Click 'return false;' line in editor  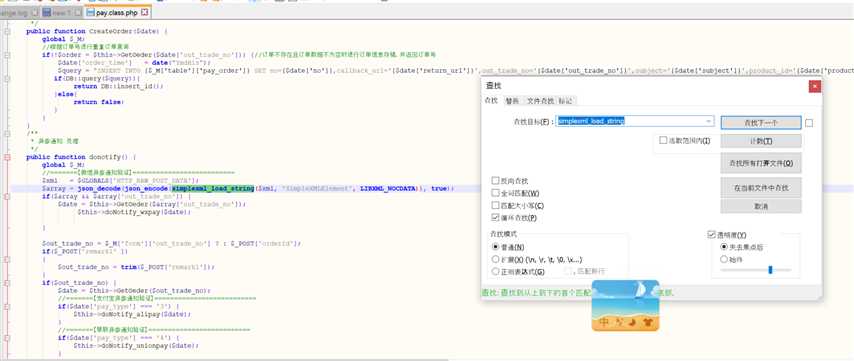(x=99, y=102)
